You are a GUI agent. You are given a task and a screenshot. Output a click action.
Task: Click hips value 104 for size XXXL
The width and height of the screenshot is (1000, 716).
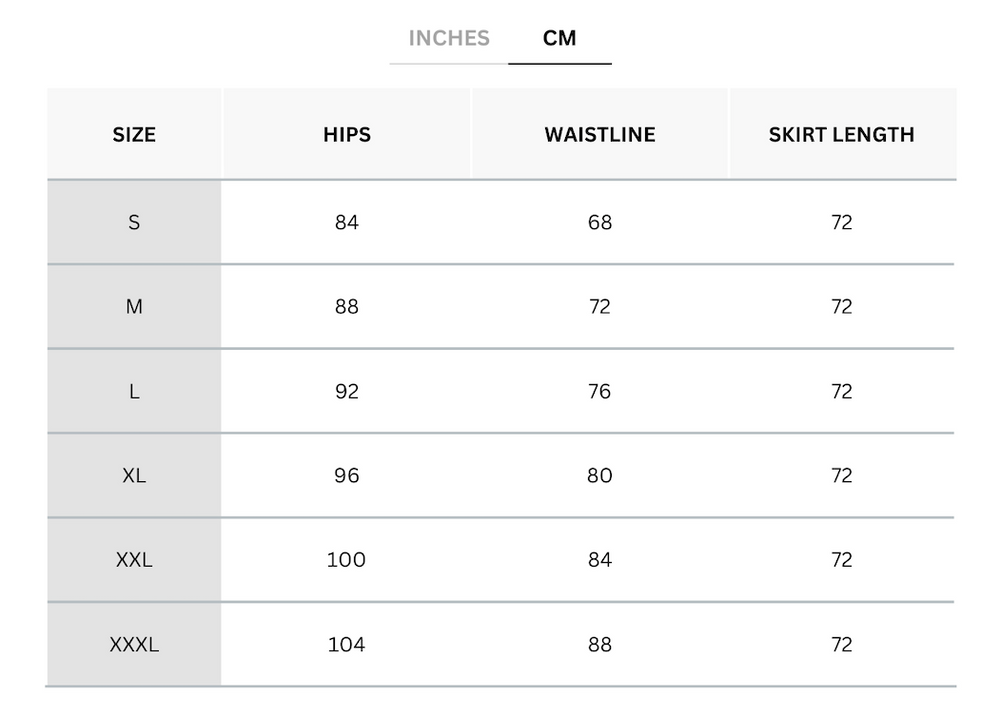[346, 645]
